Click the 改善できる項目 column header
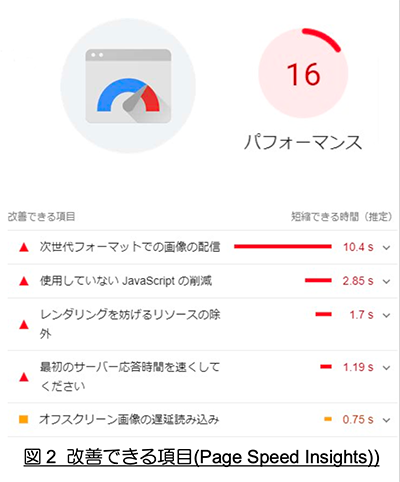Image resolution: width=400 pixels, height=482 pixels. (x=41, y=217)
